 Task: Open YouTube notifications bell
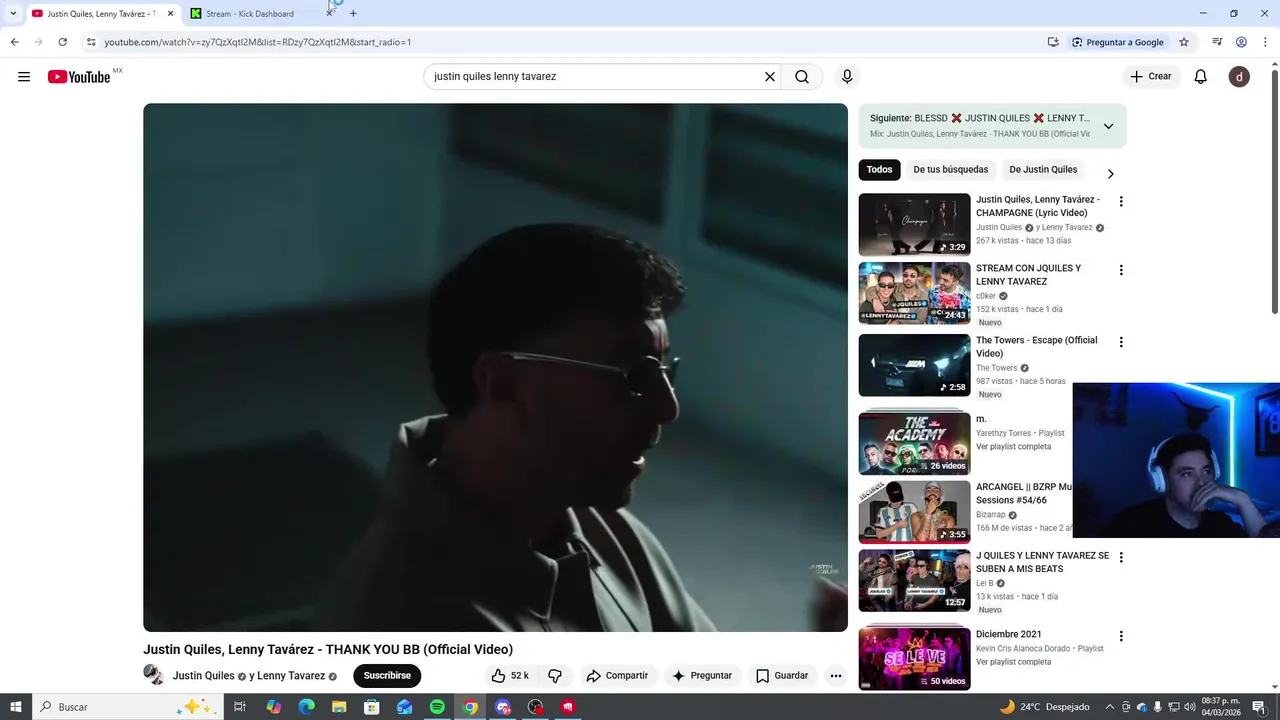[1201, 77]
